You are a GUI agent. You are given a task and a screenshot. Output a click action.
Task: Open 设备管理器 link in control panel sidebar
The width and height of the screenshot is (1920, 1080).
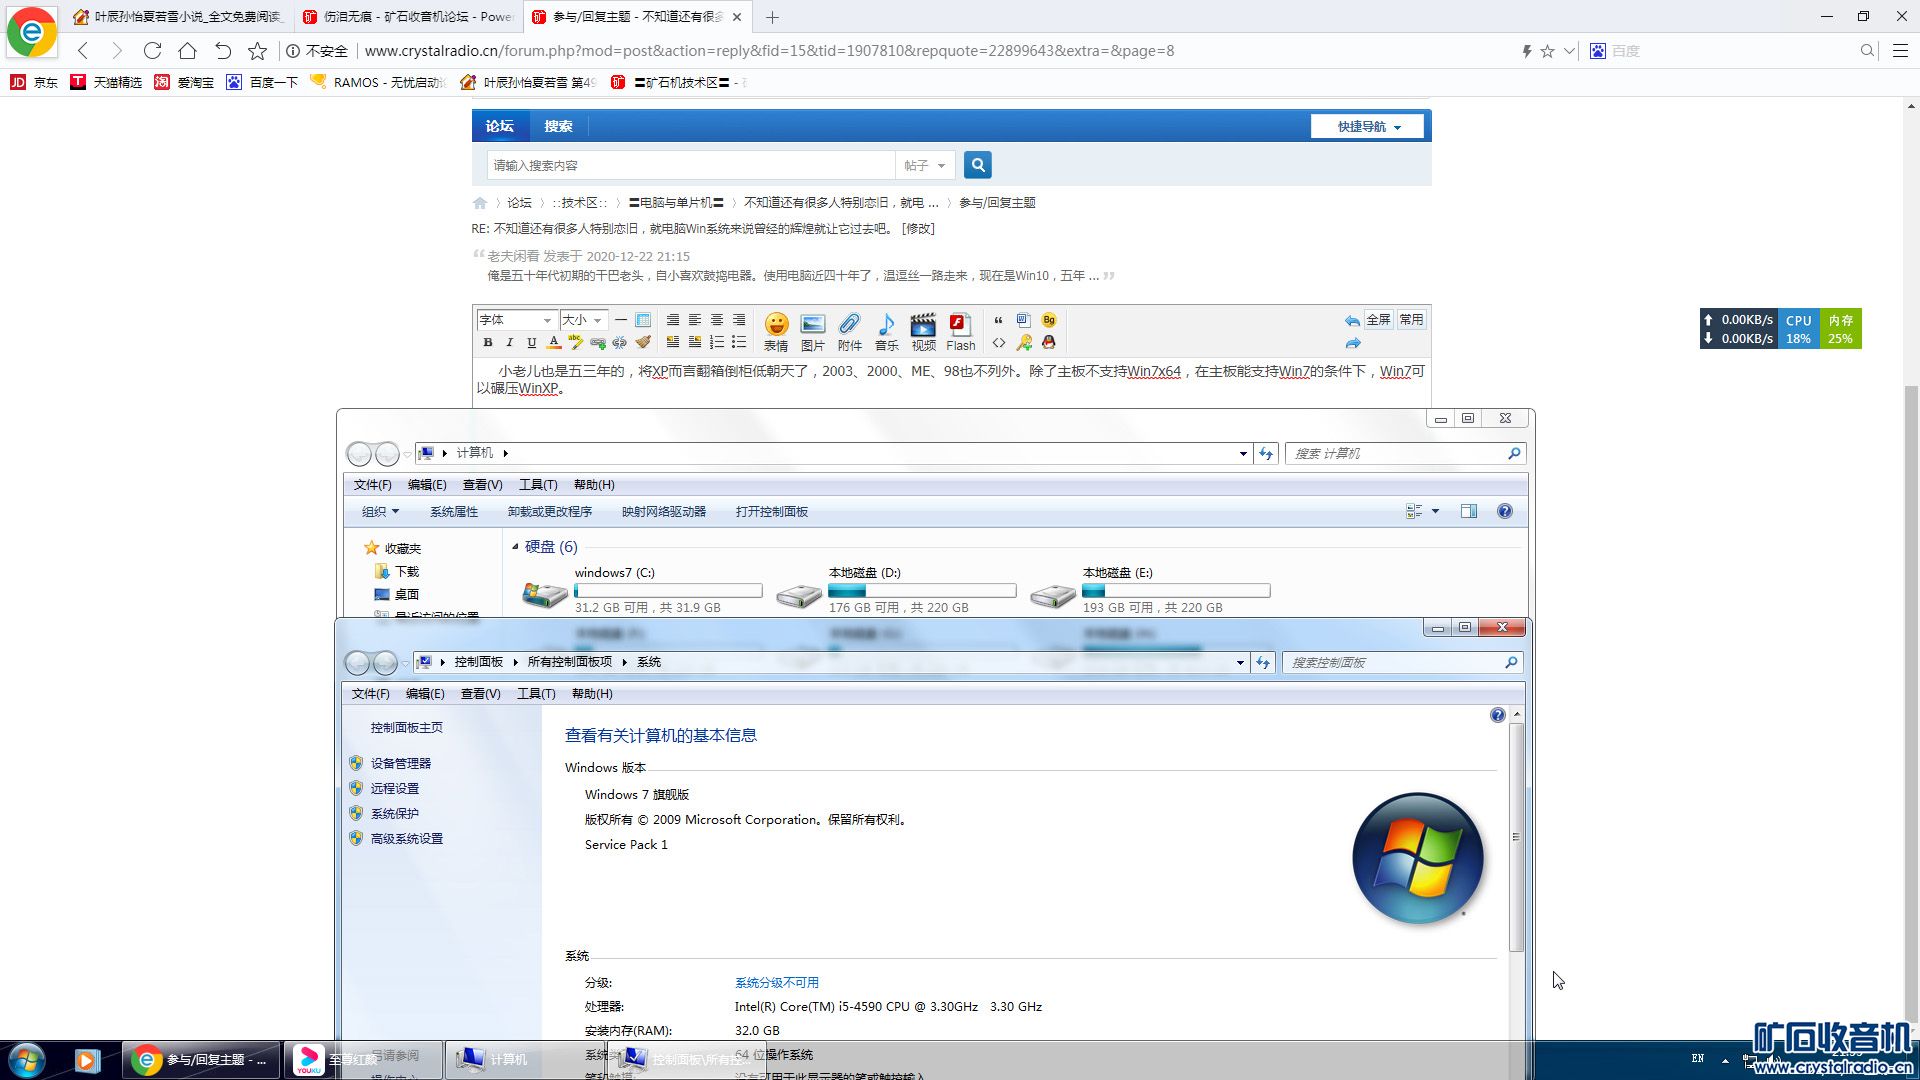tap(401, 763)
